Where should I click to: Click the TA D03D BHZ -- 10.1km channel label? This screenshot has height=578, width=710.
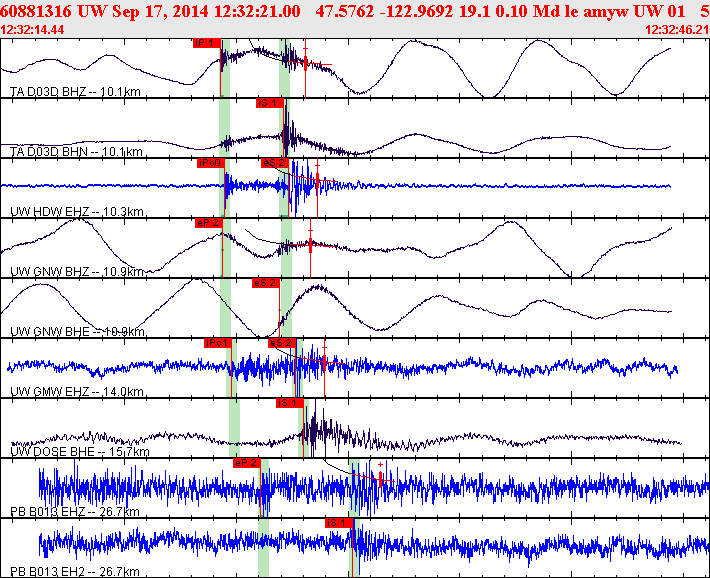pyautogui.click(x=75, y=92)
